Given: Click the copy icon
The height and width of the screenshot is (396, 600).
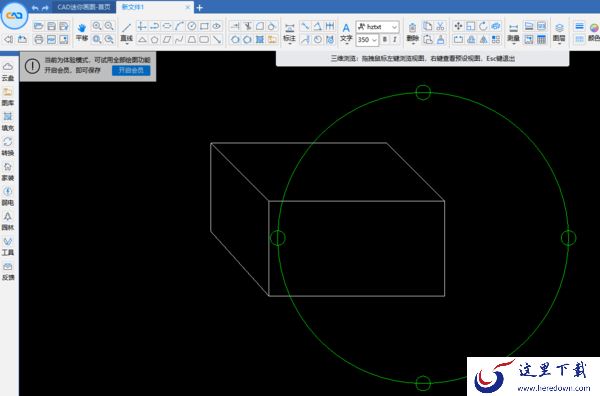Looking at the screenshot, I should (427, 26).
